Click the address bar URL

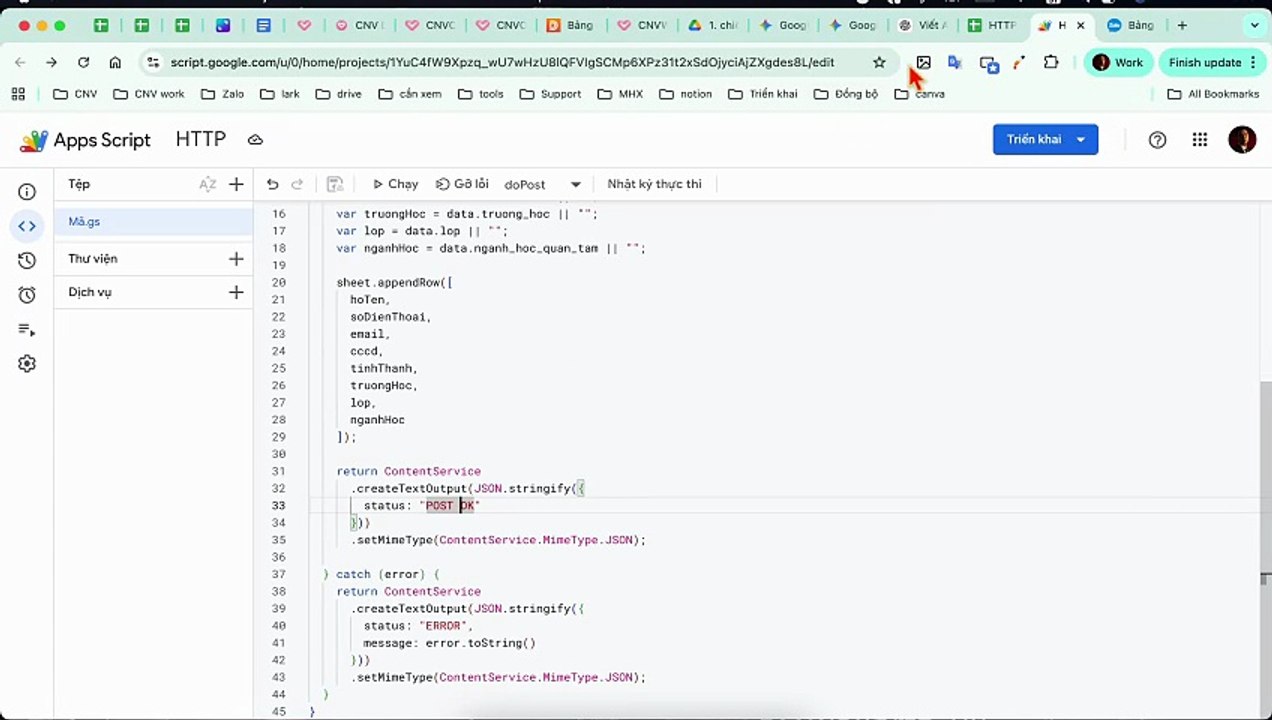(x=502, y=62)
